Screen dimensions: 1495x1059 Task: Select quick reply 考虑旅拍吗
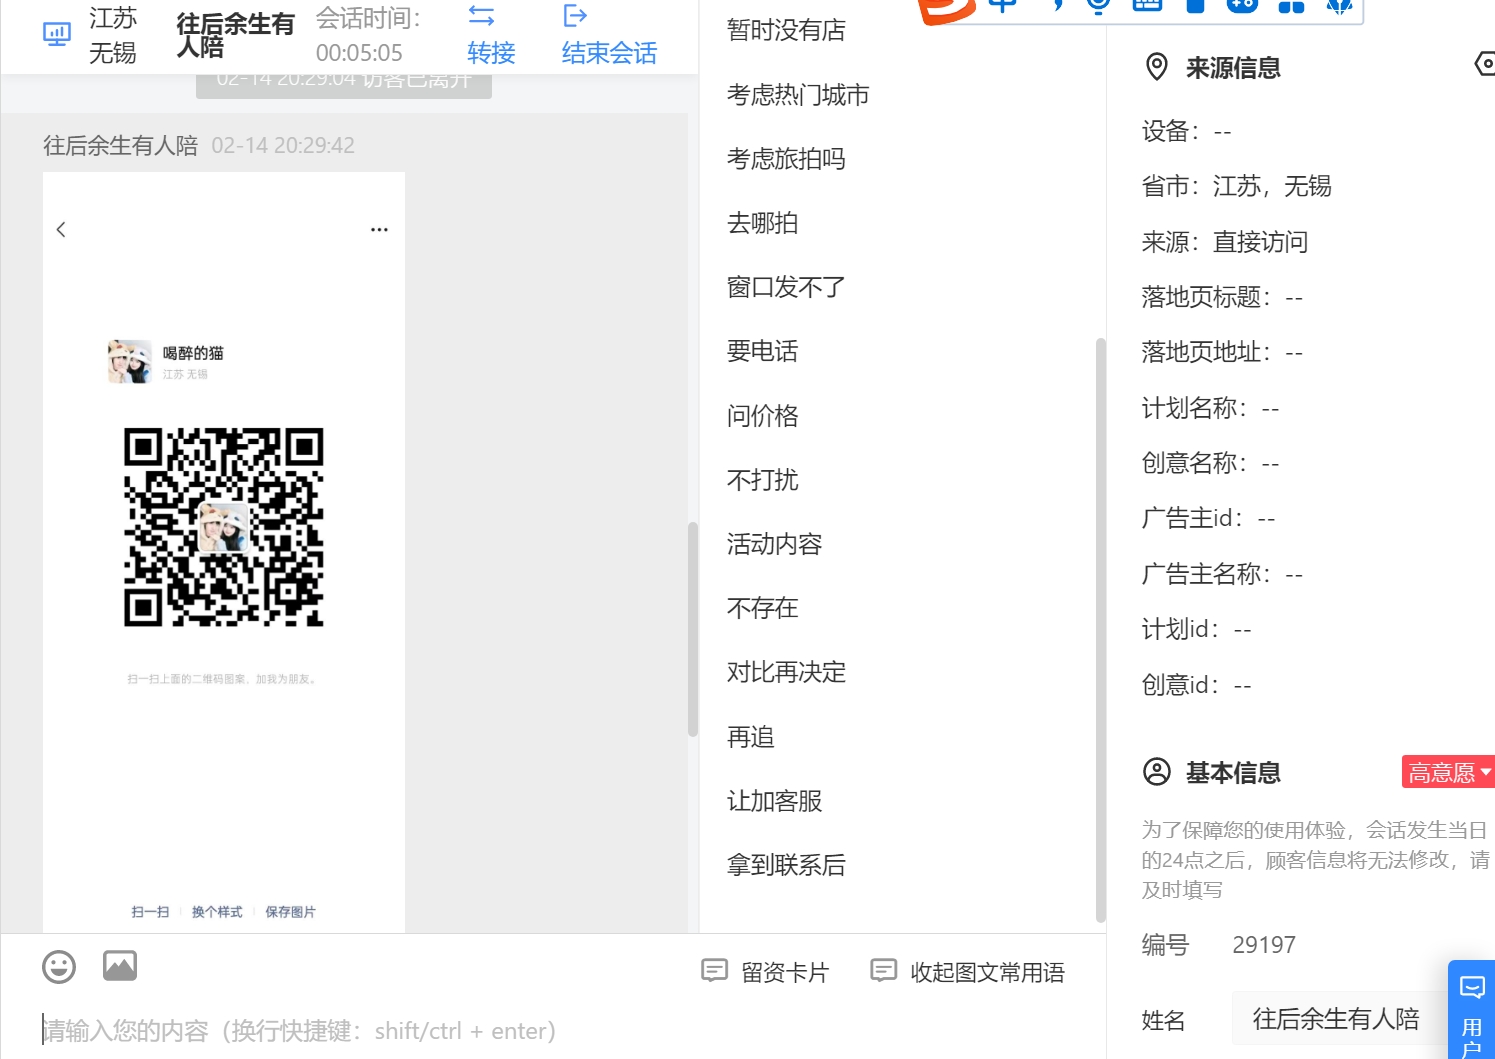point(786,159)
